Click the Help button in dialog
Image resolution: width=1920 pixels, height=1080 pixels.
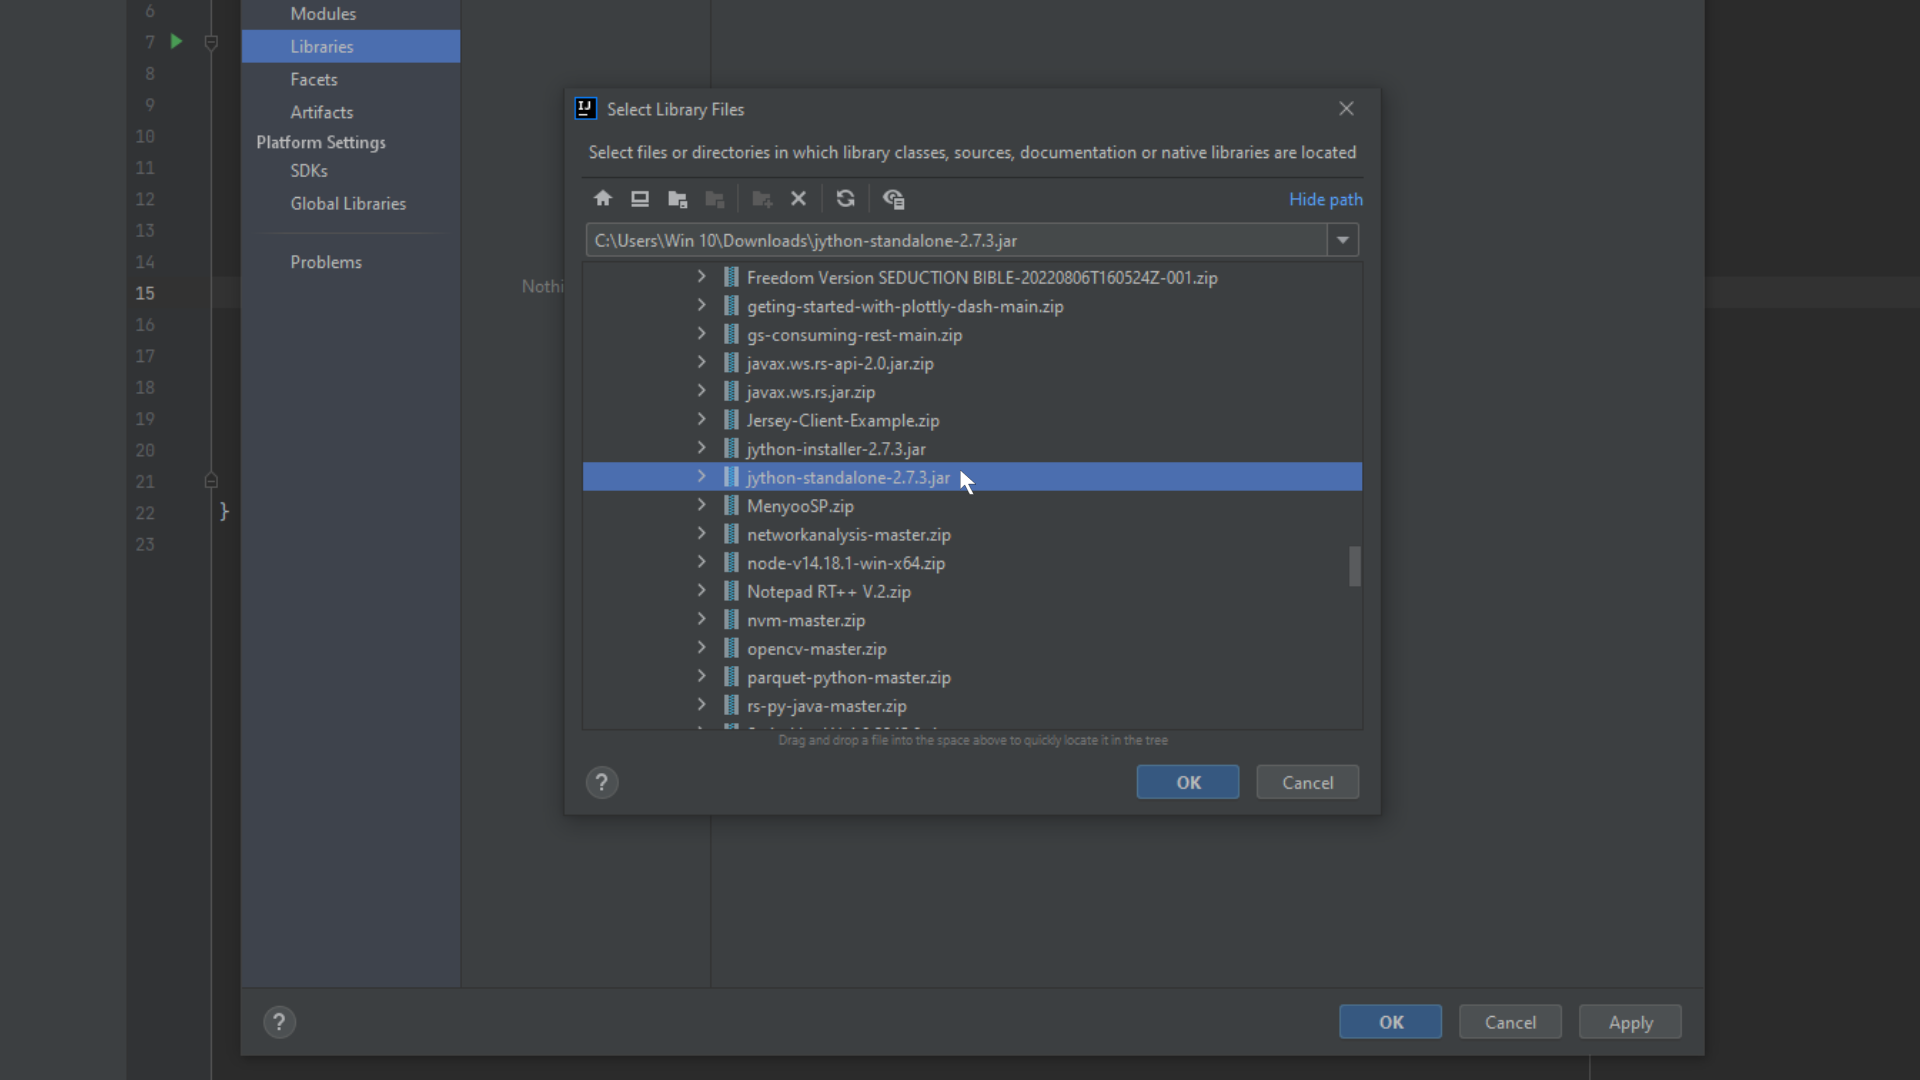click(601, 782)
